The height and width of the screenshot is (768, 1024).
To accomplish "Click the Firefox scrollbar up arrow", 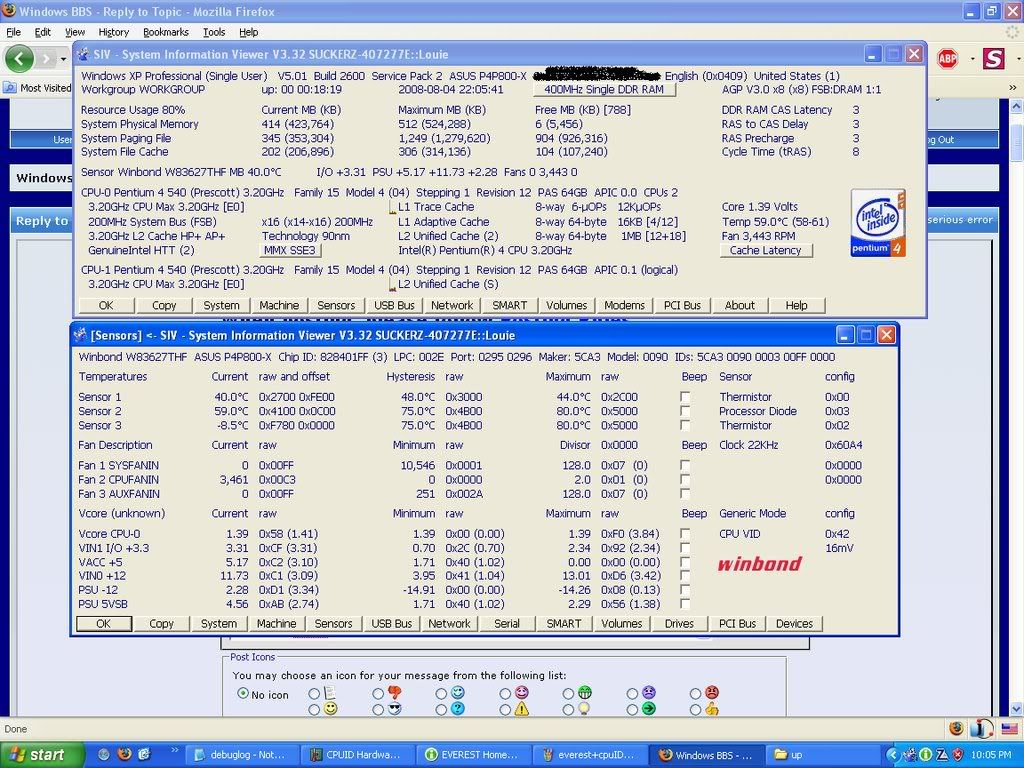I will tap(1016, 105).
